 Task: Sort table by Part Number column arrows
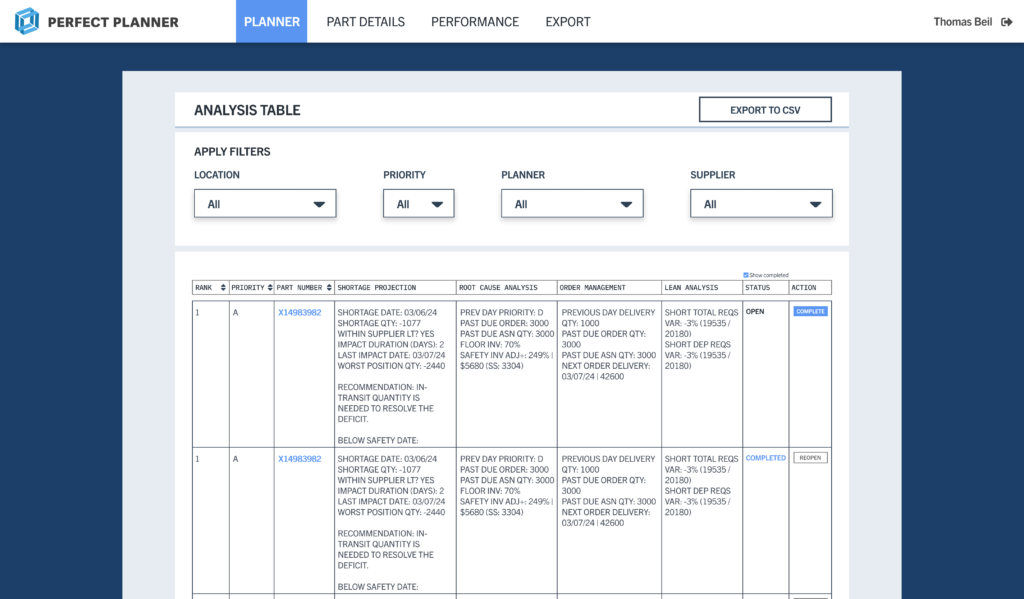[328, 288]
